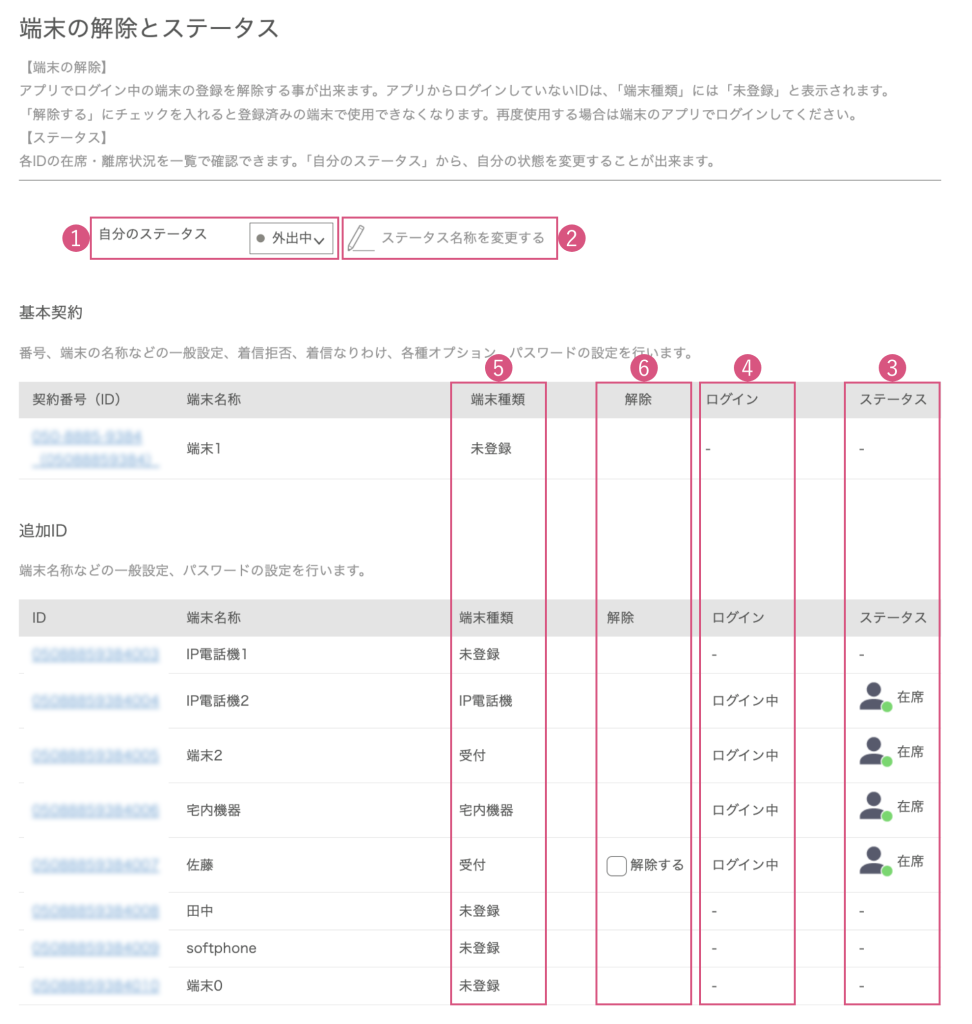Open the ID link for softphone

(x=95, y=948)
